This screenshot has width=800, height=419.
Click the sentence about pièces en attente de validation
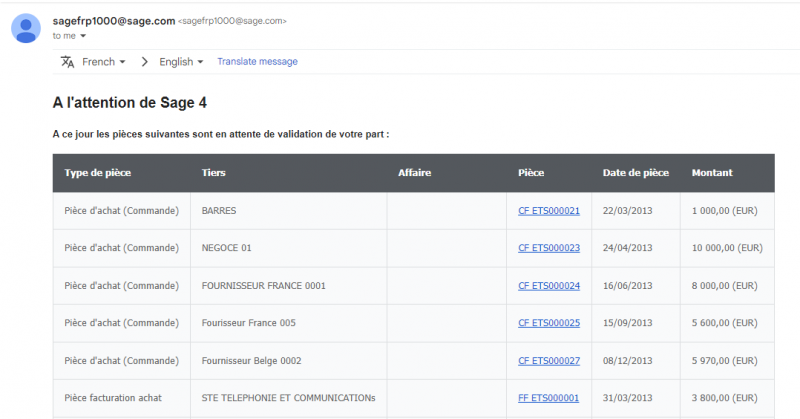221,134
